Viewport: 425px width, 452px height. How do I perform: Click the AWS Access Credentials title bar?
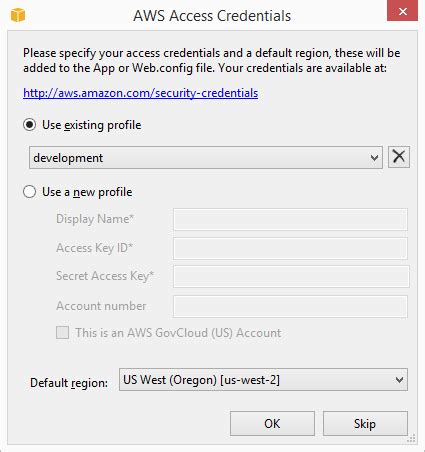212,15
